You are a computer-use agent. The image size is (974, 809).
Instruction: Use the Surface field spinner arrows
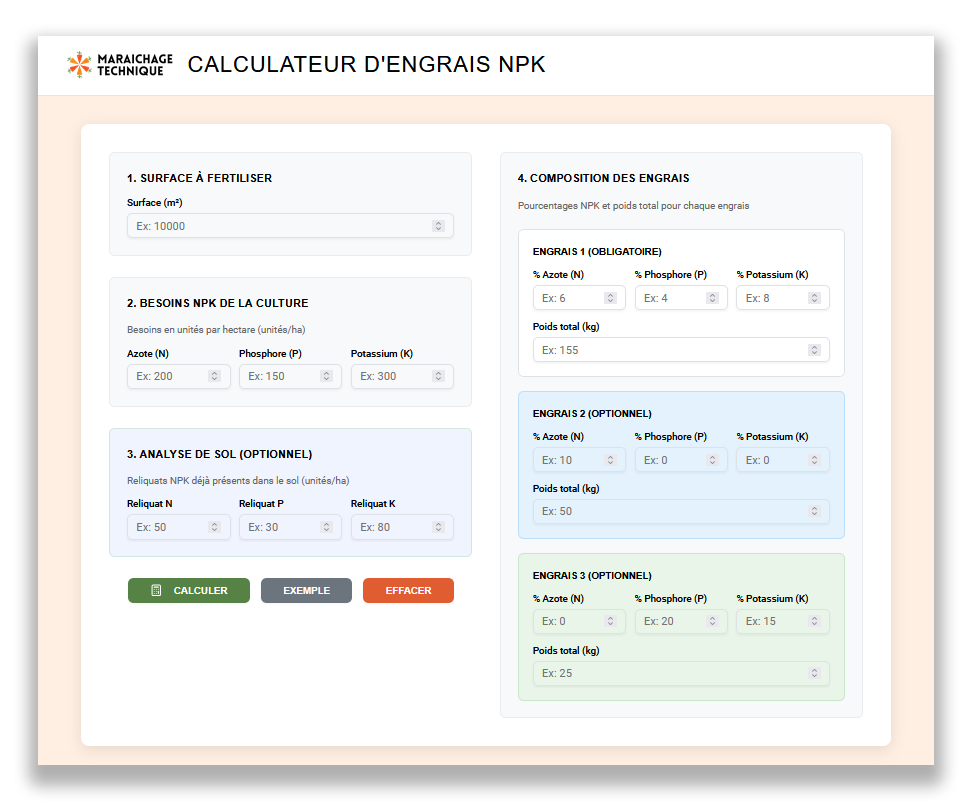[438, 226]
